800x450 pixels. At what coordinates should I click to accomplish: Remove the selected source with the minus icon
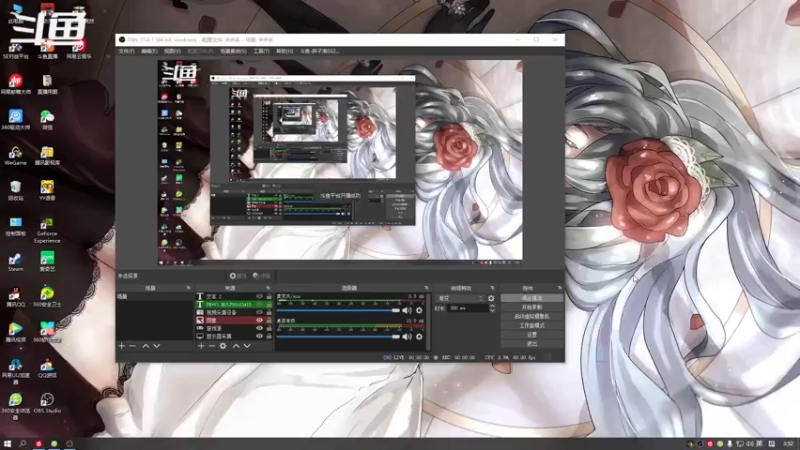pos(212,346)
